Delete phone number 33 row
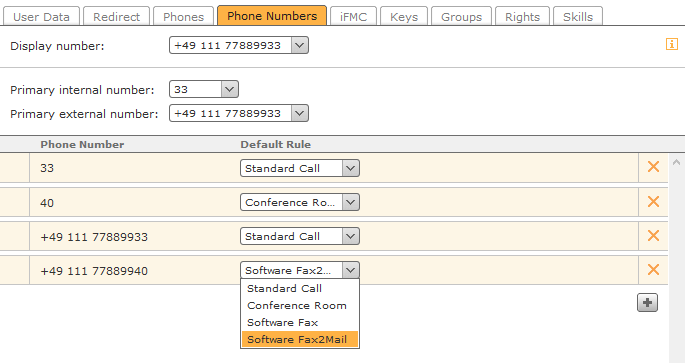 pyautogui.click(x=653, y=166)
